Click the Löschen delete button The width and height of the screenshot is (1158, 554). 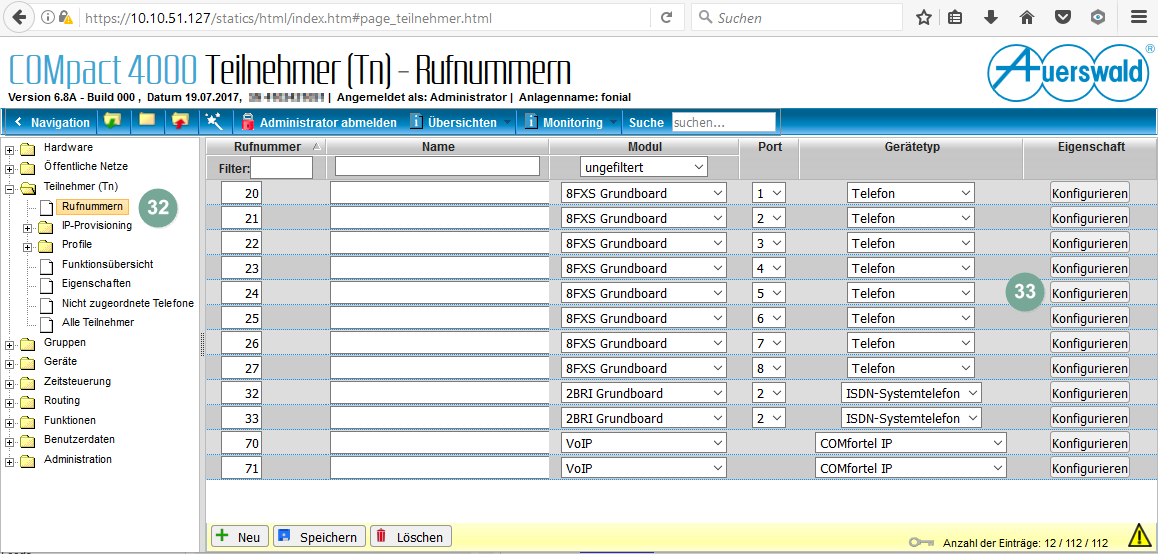(411, 537)
